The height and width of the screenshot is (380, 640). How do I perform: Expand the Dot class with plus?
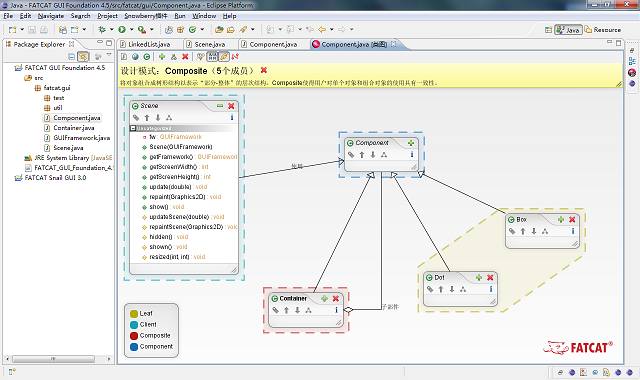click(479, 278)
